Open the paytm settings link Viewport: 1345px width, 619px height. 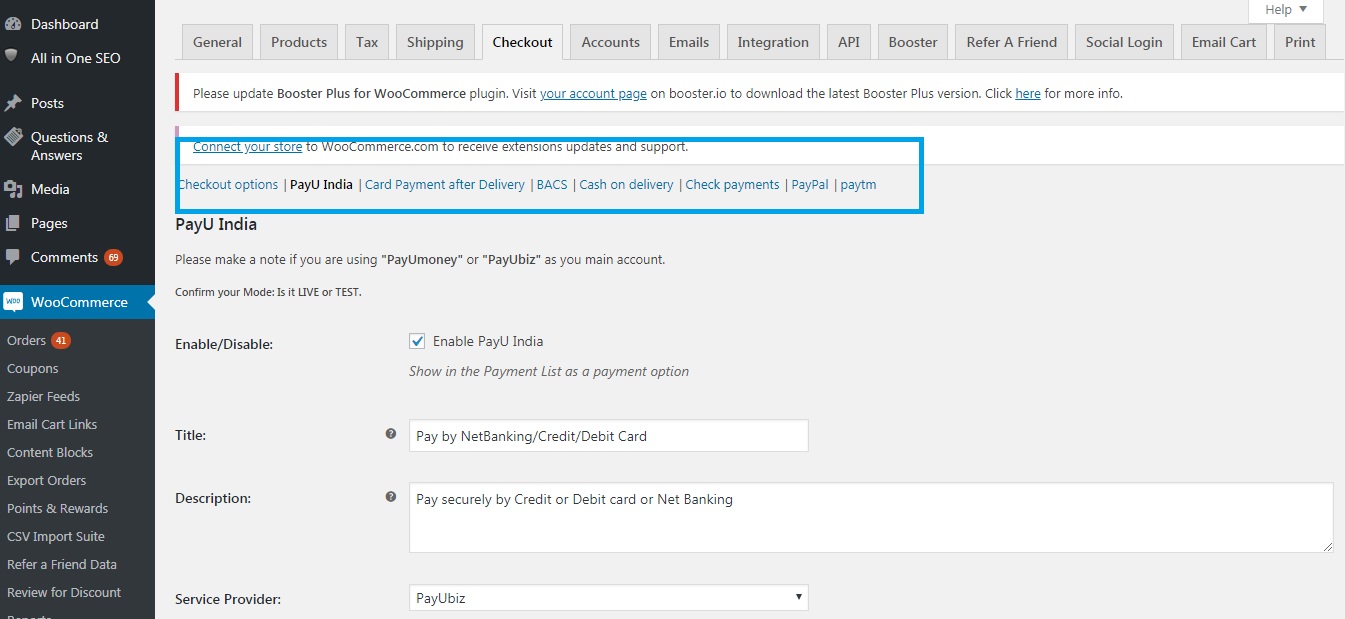coord(858,184)
